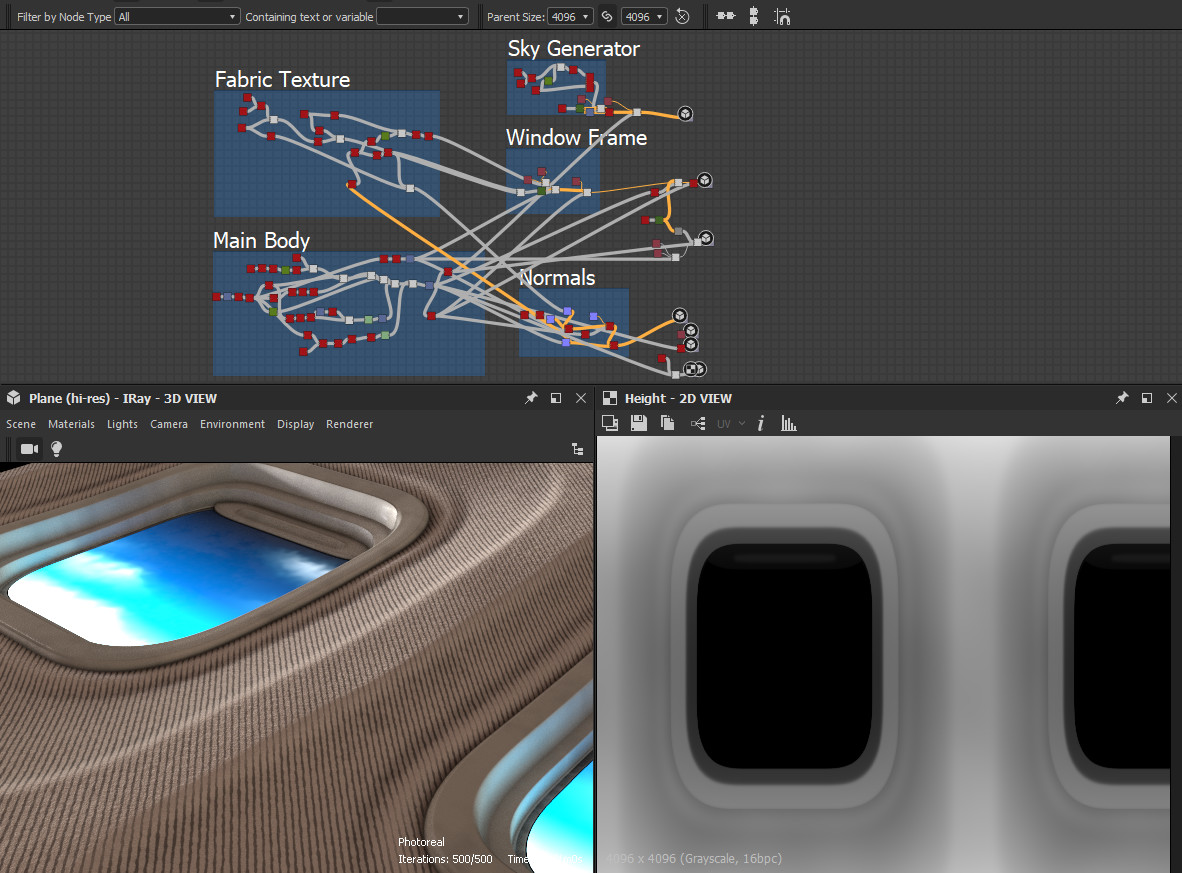Open the Filter by Node Type dropdown
The image size is (1182, 873).
[x=176, y=16]
